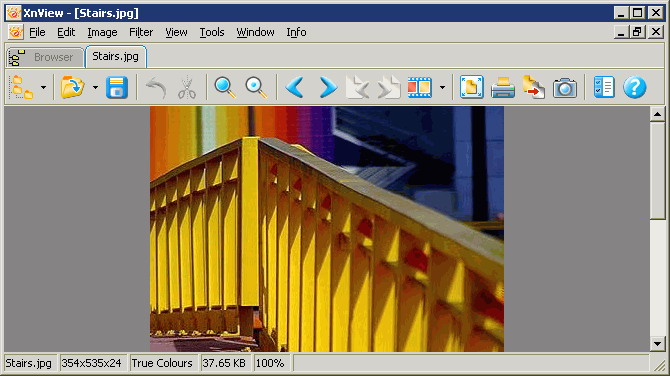Expand the browser tree dropdown arrow
The height and width of the screenshot is (376, 670).
pyautogui.click(x=43, y=88)
